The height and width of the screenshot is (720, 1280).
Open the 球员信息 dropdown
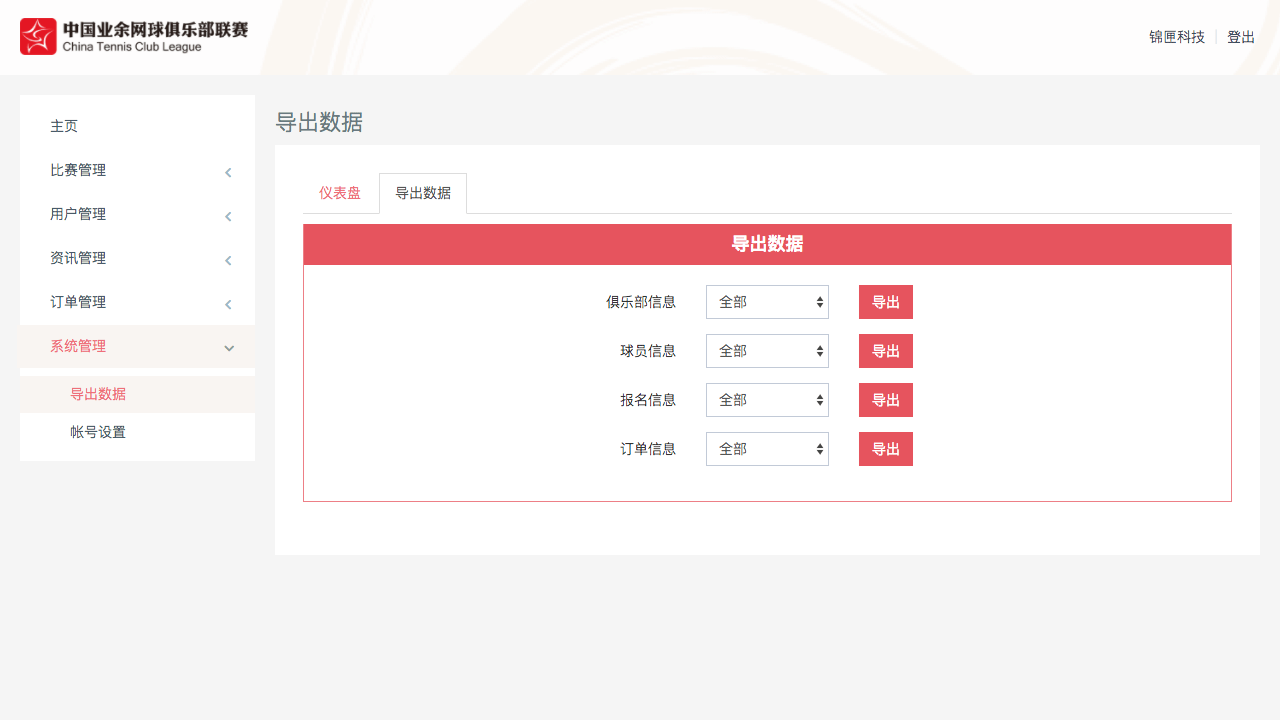767,351
